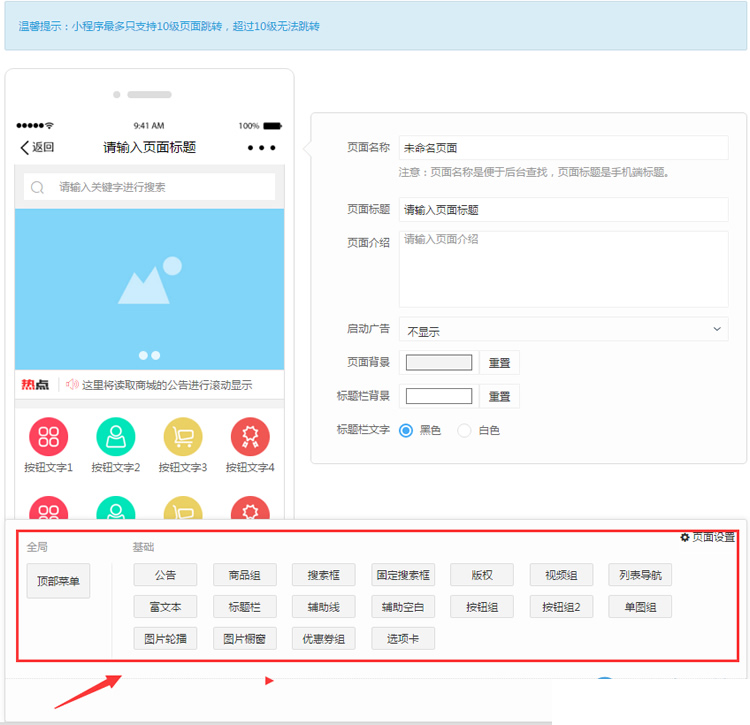The image size is (750, 725).
Task: Select the 黑色 title text radio
Action: 406,430
